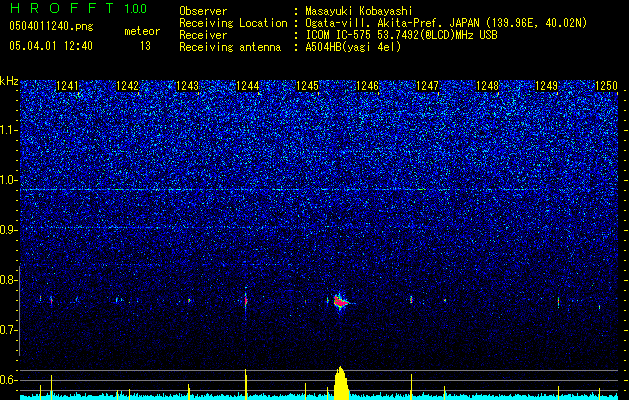
Task: Click the kHz axis unit label
Action: tap(9, 81)
